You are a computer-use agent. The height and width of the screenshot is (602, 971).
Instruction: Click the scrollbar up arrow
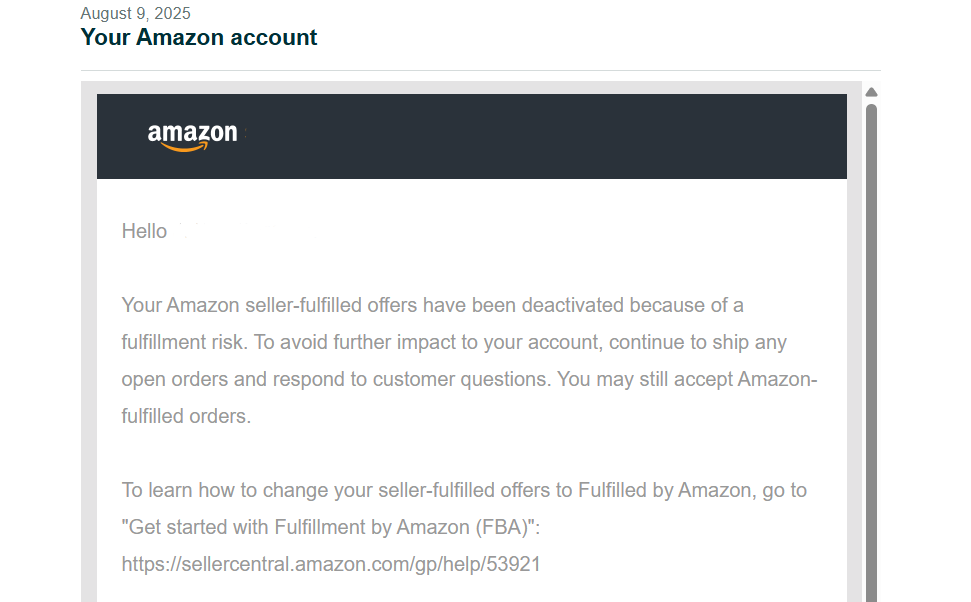(x=871, y=93)
